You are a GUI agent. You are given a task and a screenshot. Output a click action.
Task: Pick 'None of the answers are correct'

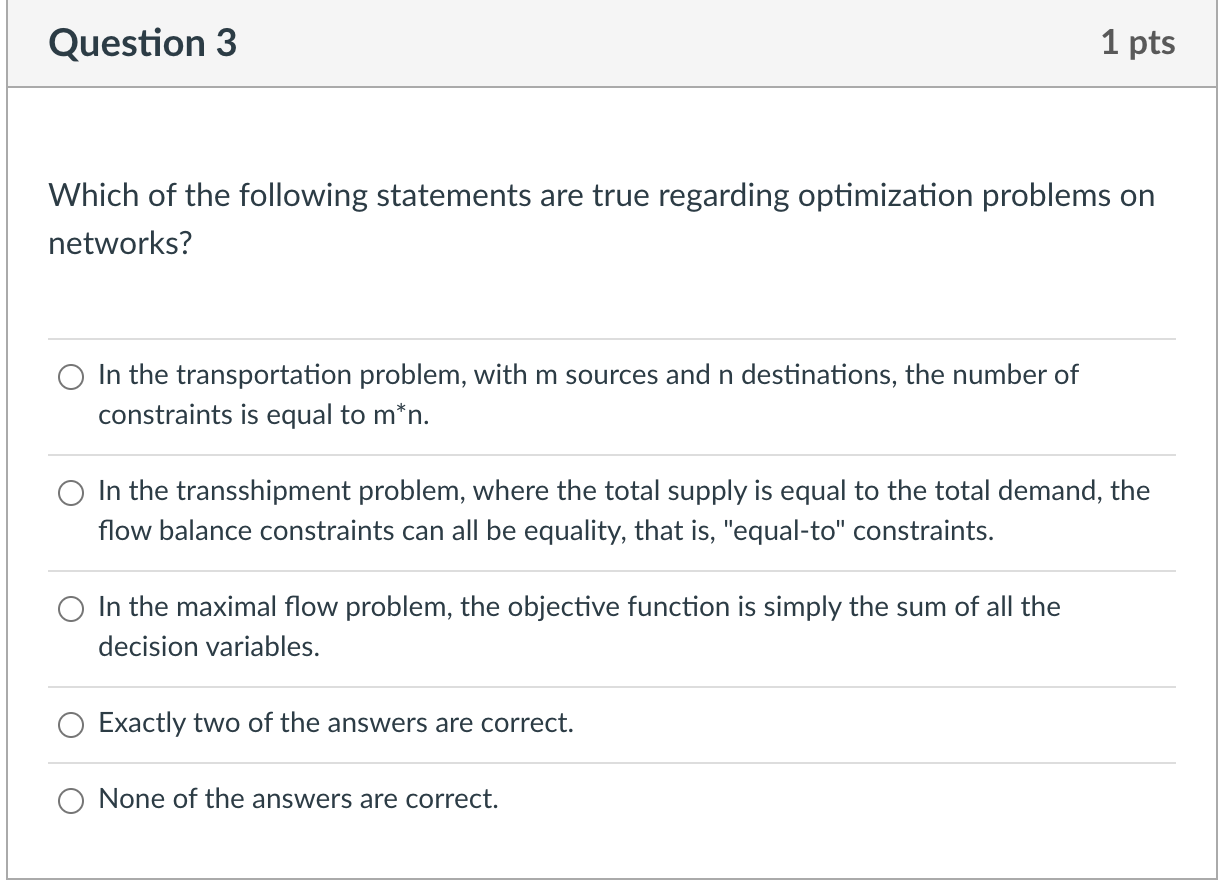(x=70, y=801)
